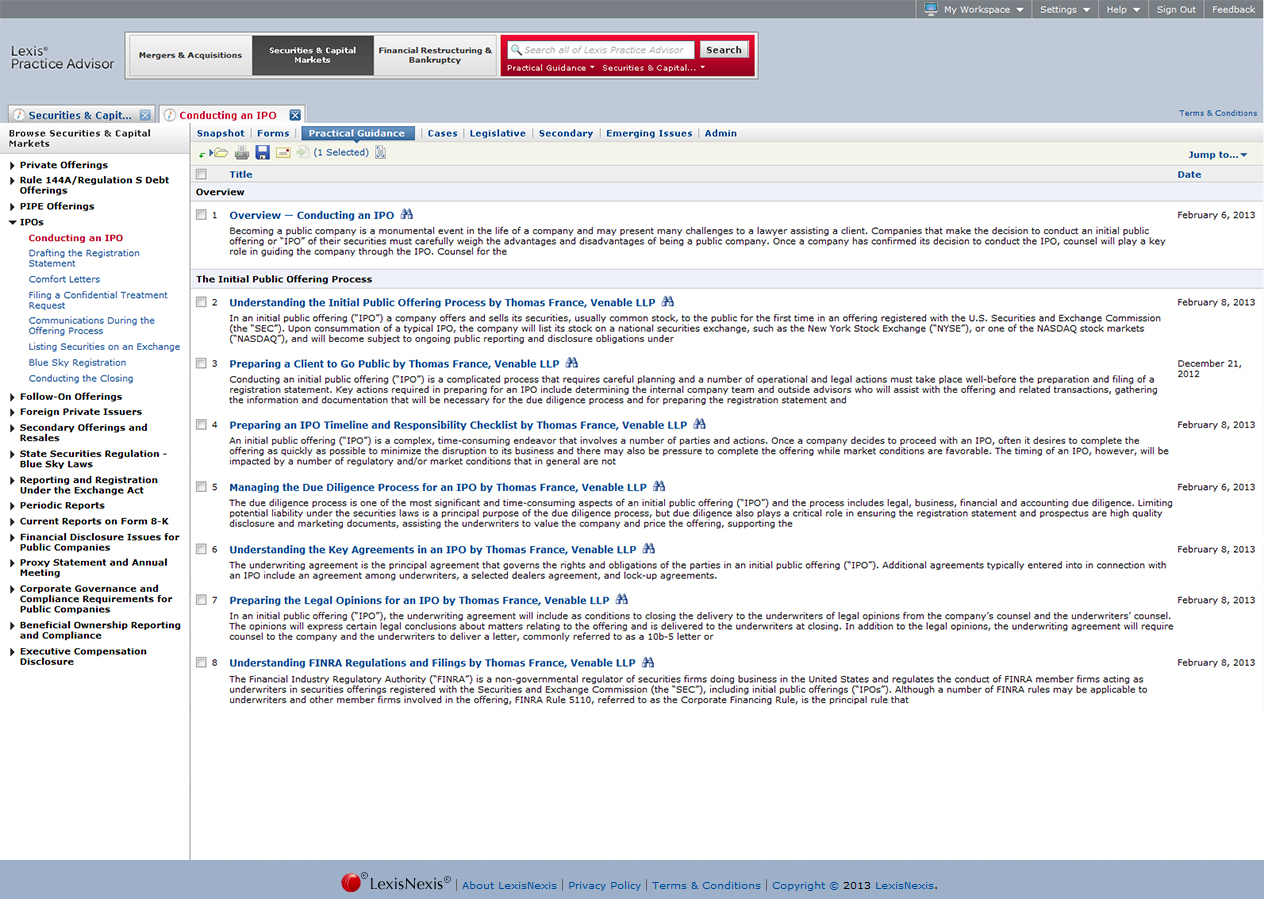
Task: Click the export document icon with green arrow
Action: 302,153
